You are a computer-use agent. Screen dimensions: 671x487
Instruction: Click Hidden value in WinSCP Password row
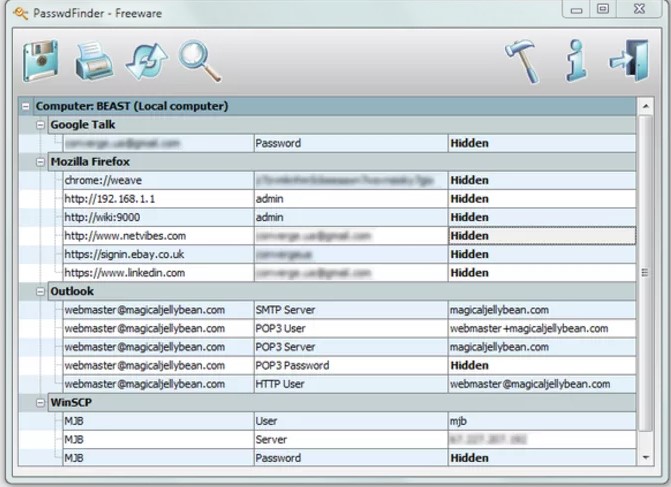542,458
